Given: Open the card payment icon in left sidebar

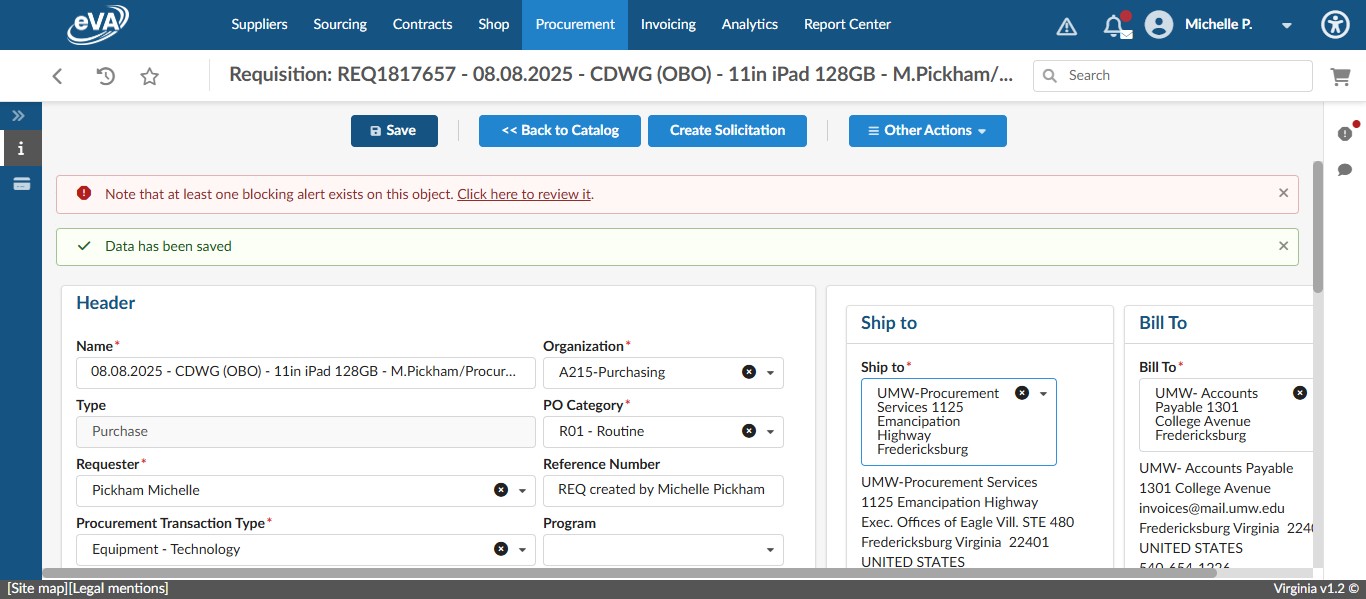Looking at the screenshot, I should coord(21,184).
